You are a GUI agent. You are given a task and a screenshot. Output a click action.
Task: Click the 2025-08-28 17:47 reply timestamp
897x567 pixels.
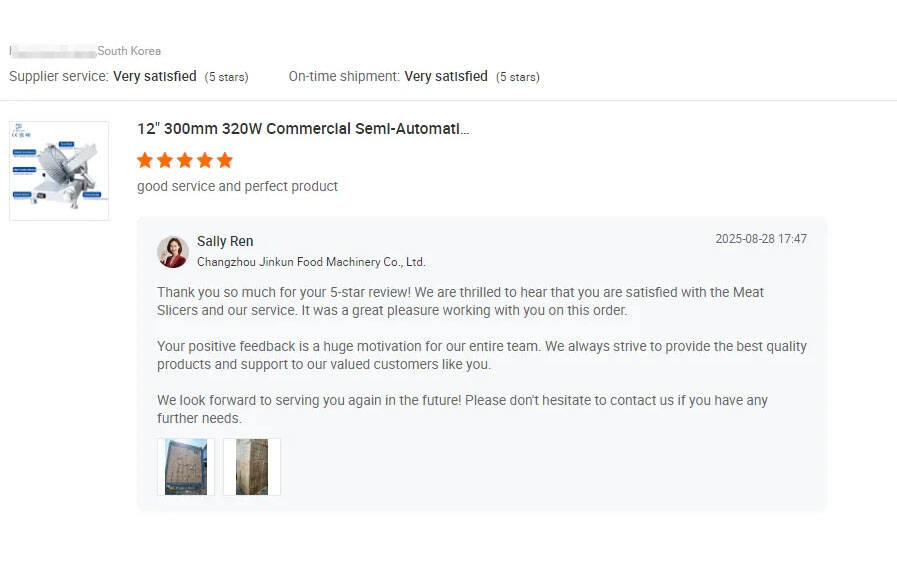(761, 239)
